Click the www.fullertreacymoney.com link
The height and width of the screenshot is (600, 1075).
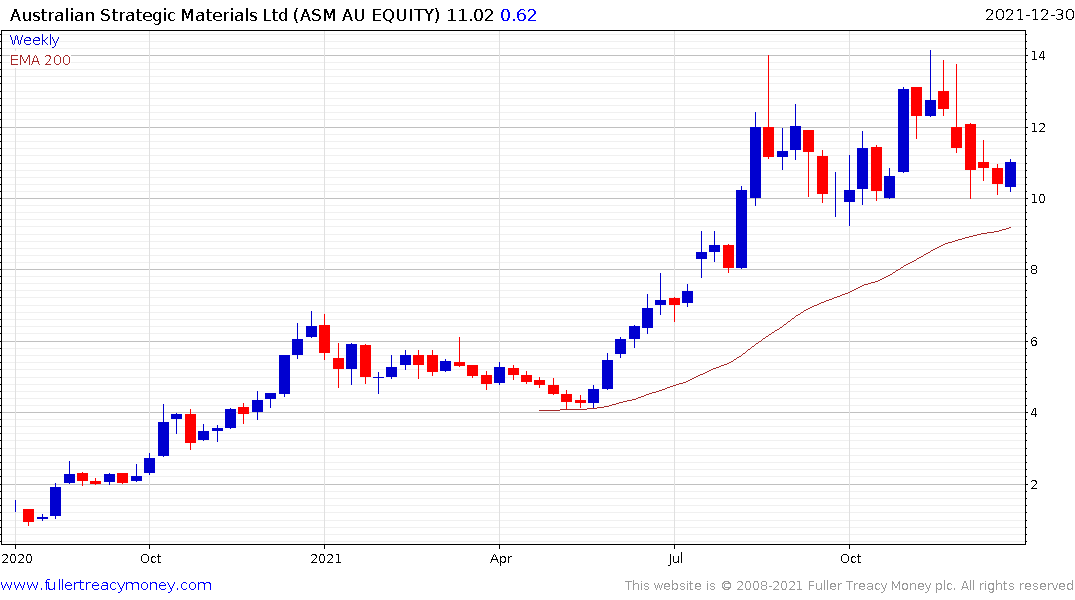[x=106, y=585]
